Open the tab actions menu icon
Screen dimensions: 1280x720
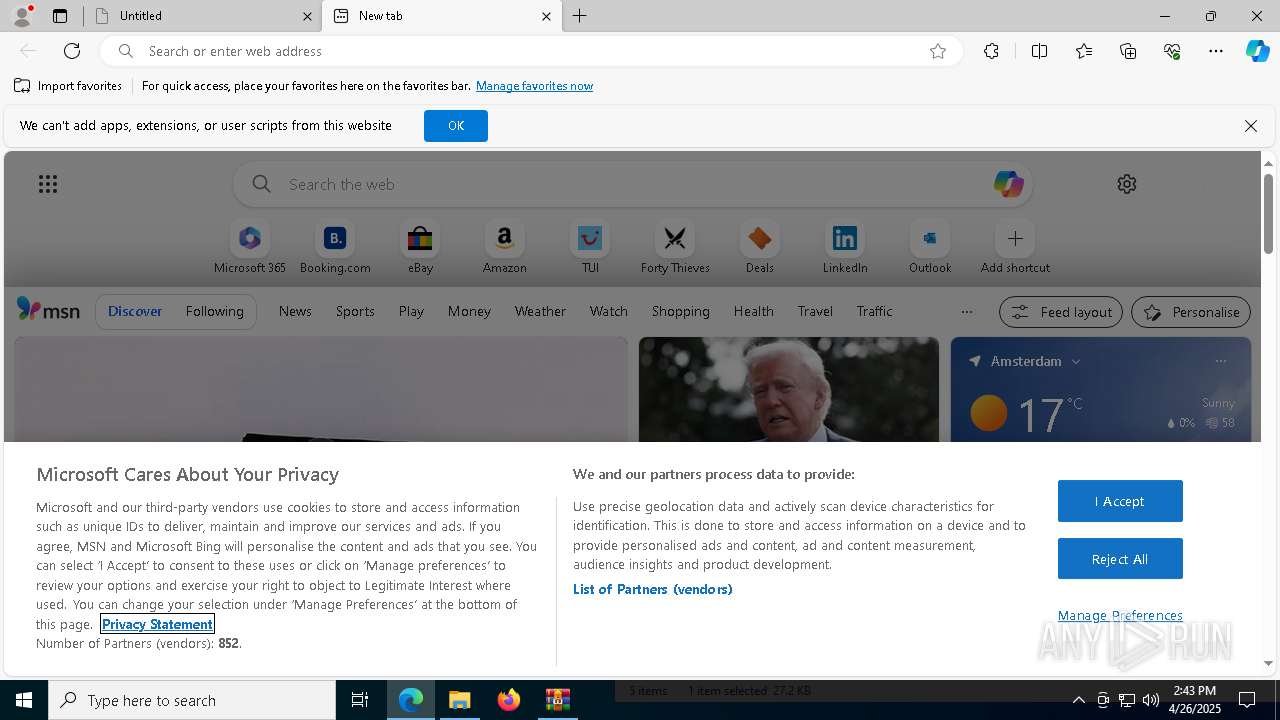(x=60, y=16)
